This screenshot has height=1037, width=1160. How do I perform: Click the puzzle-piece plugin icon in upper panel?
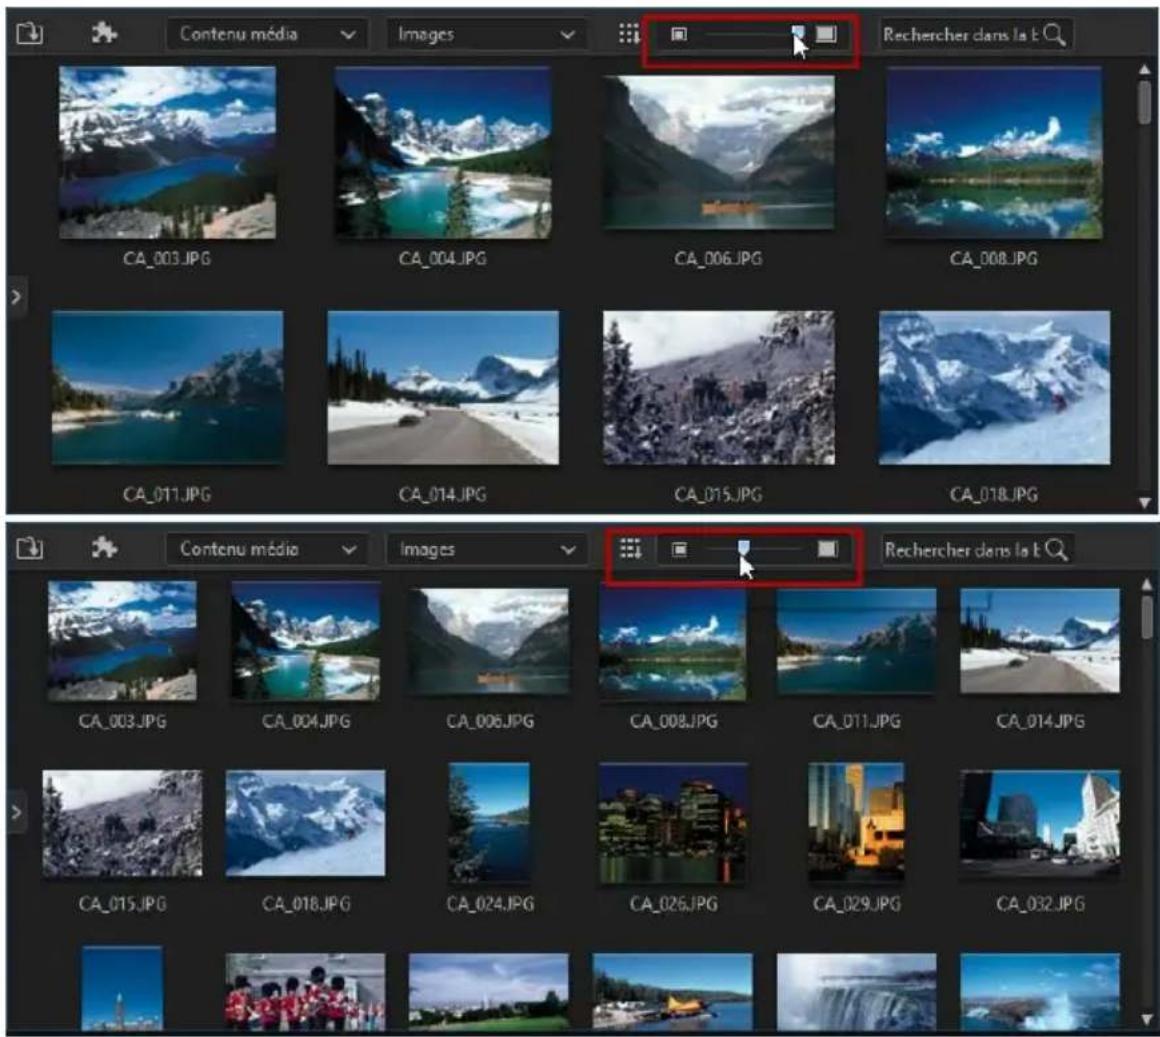(103, 34)
